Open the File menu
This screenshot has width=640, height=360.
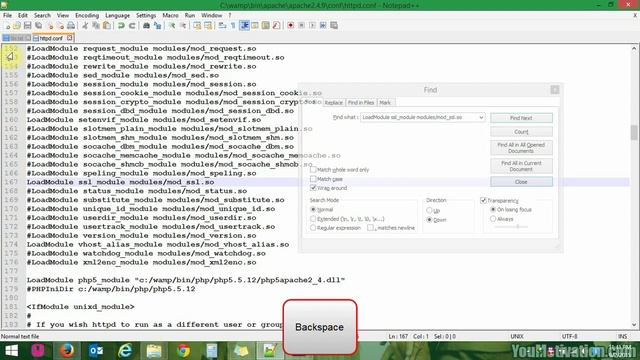[x=7, y=15]
